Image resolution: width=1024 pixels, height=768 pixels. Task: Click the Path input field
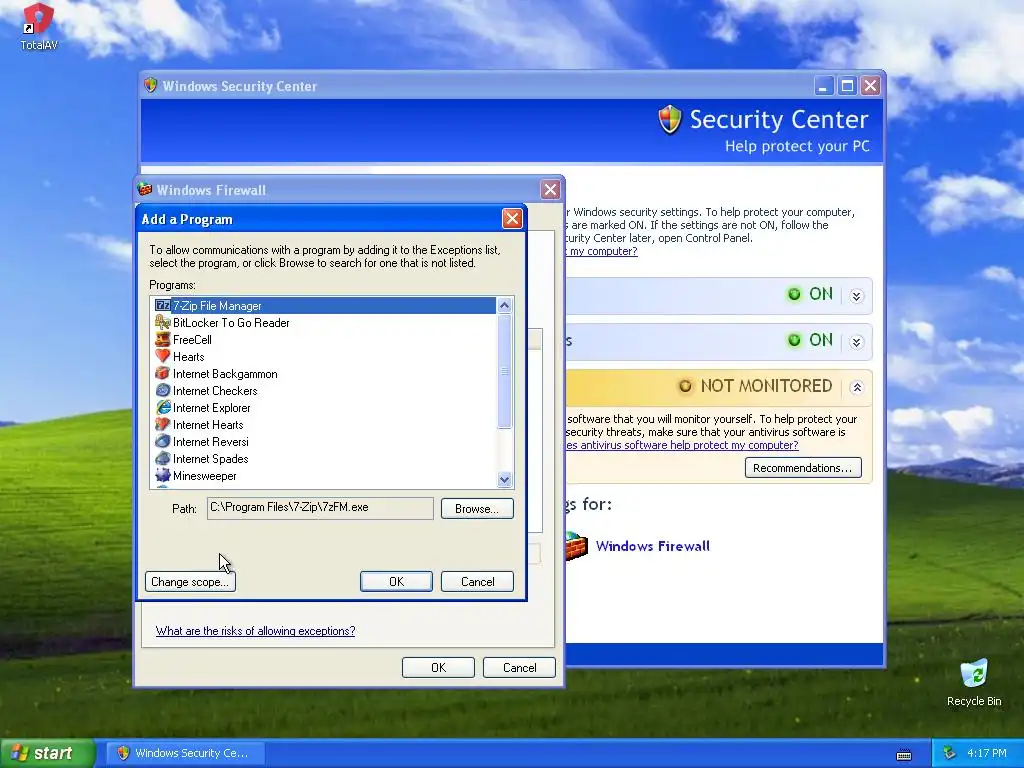coord(320,508)
